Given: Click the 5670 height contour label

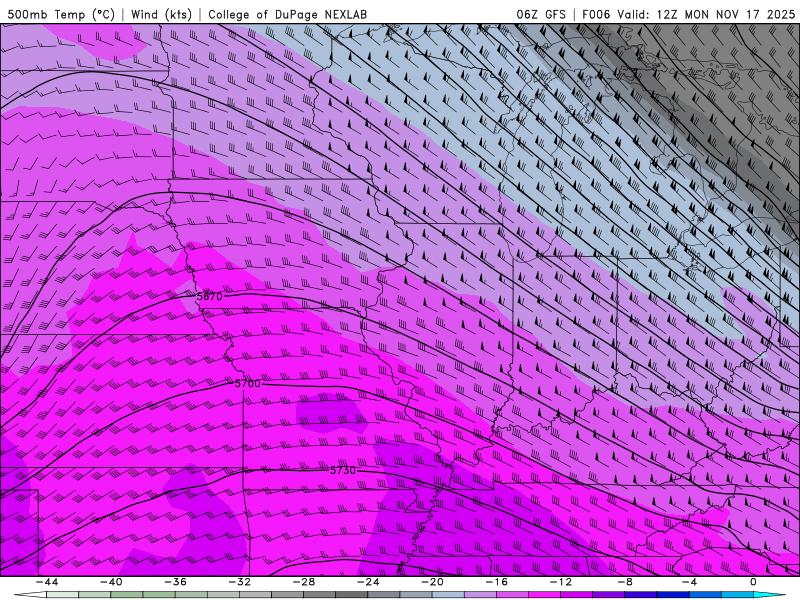Looking at the screenshot, I should [x=210, y=296].
